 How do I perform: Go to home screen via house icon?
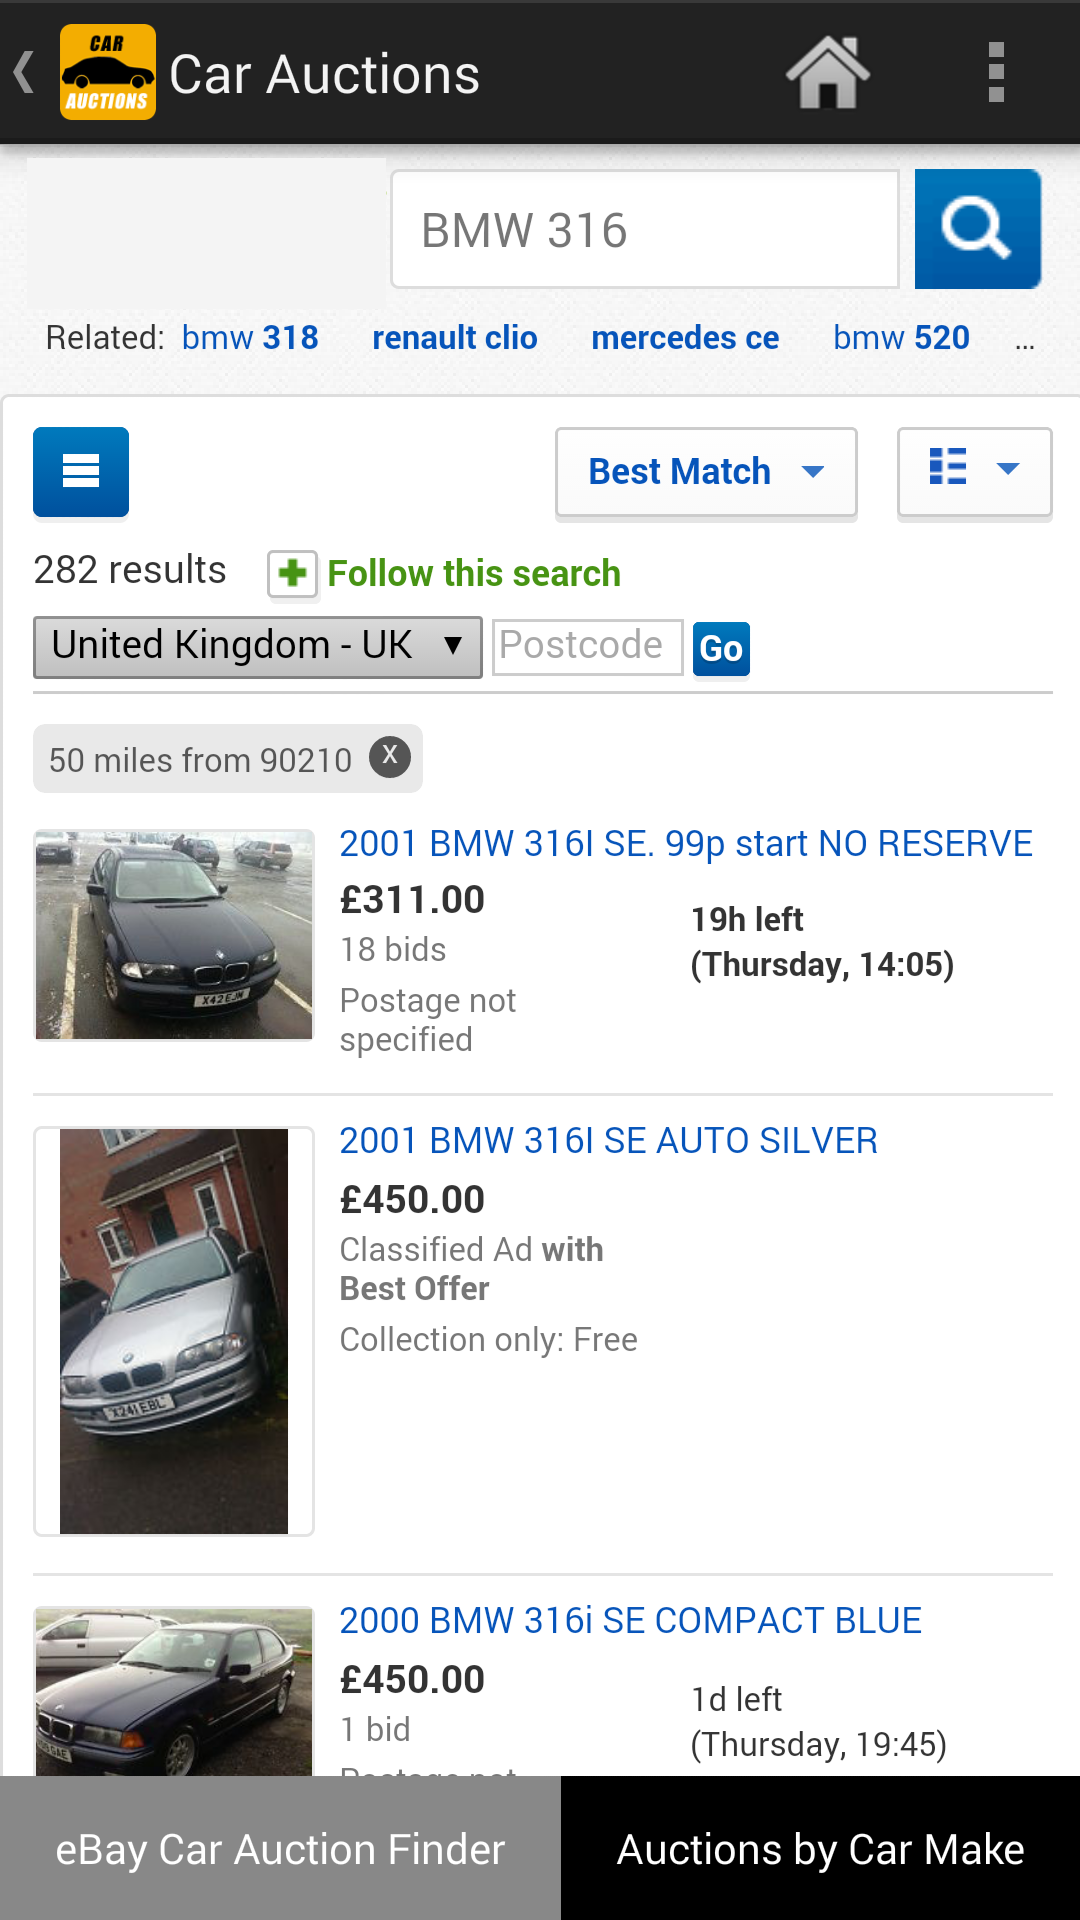(826, 71)
